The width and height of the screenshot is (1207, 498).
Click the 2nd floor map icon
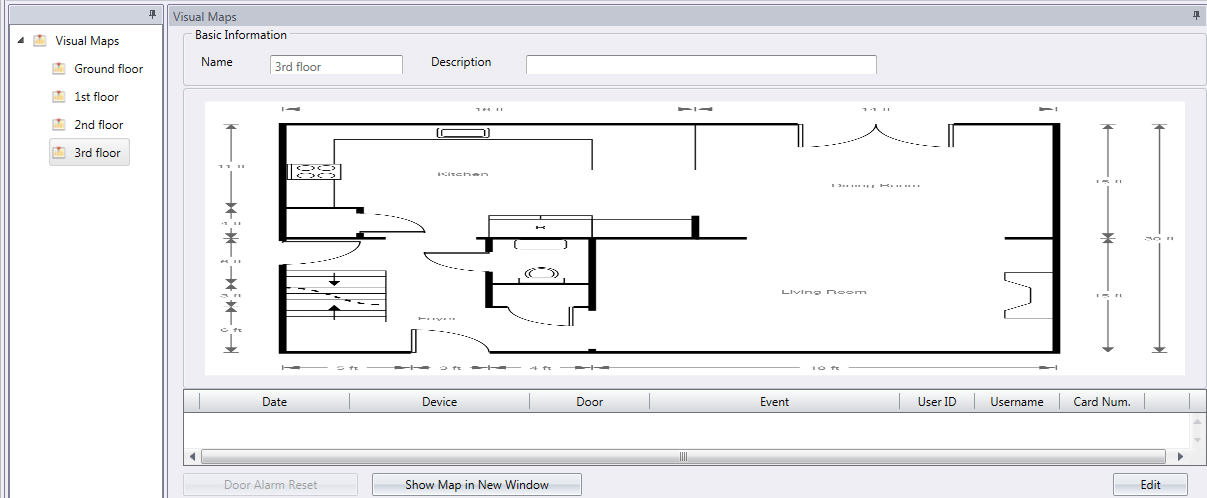click(59, 125)
